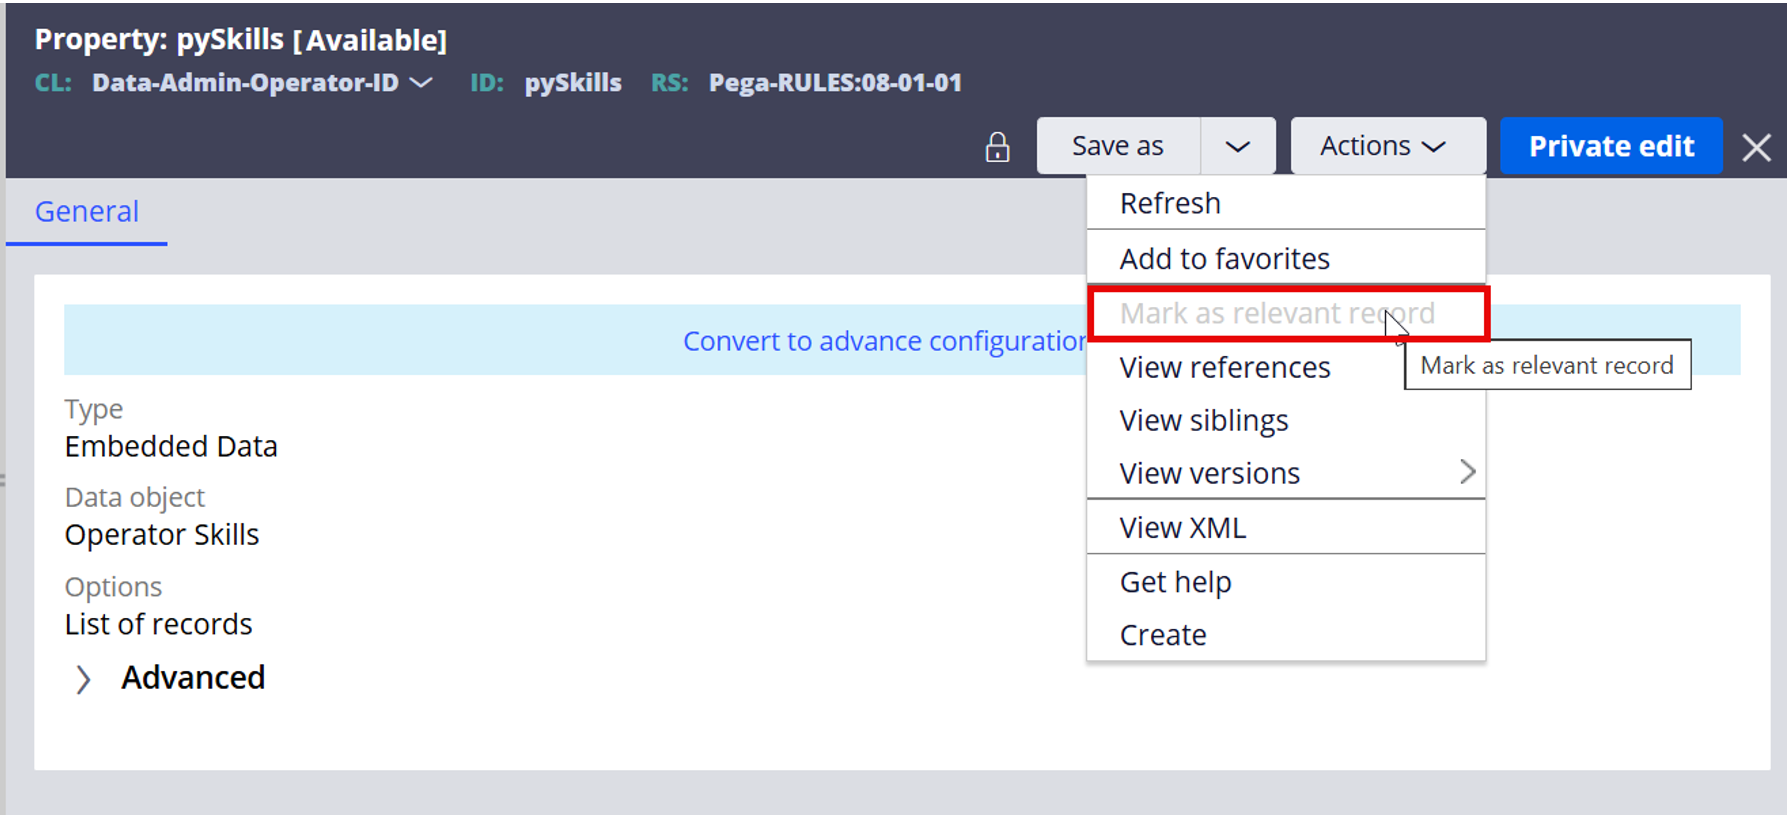The height and width of the screenshot is (818, 1788).
Task: Click the lock icon in header
Action: click(x=997, y=147)
